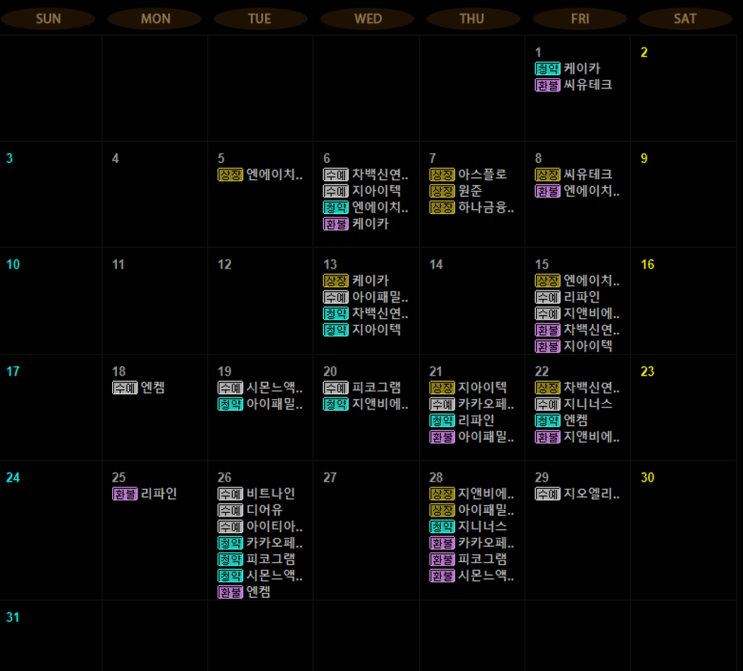
Task: Select the 청약 피코그램 entry on the 26th
Action: [256, 560]
